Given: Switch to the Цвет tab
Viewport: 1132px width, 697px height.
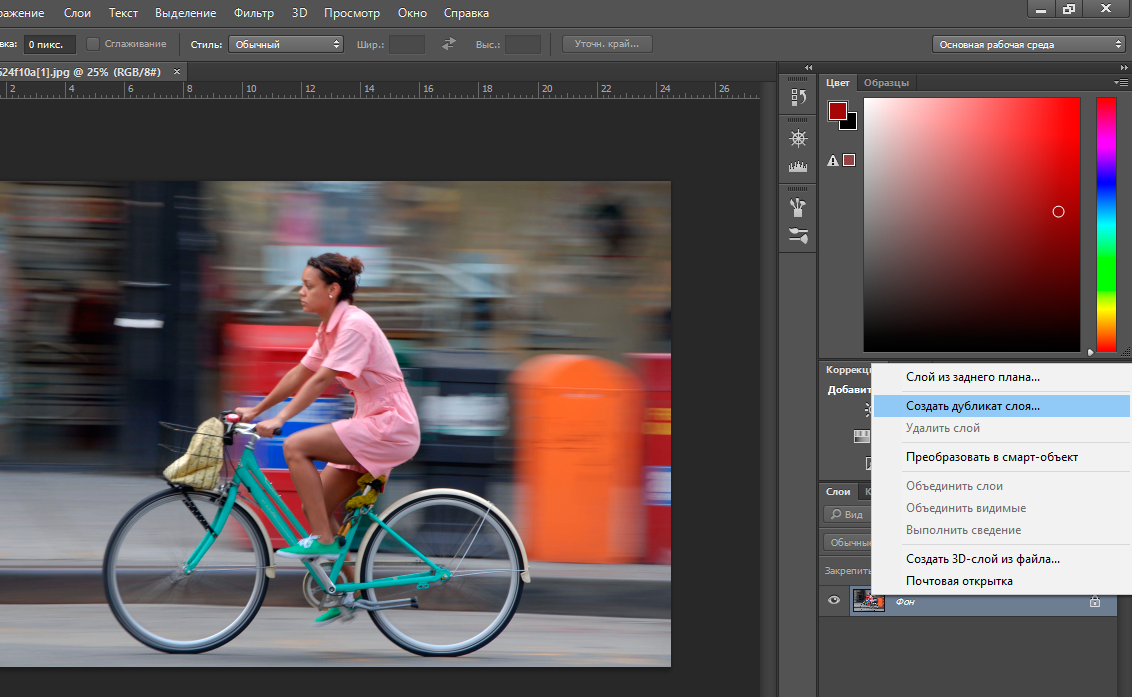Looking at the screenshot, I should [837, 83].
